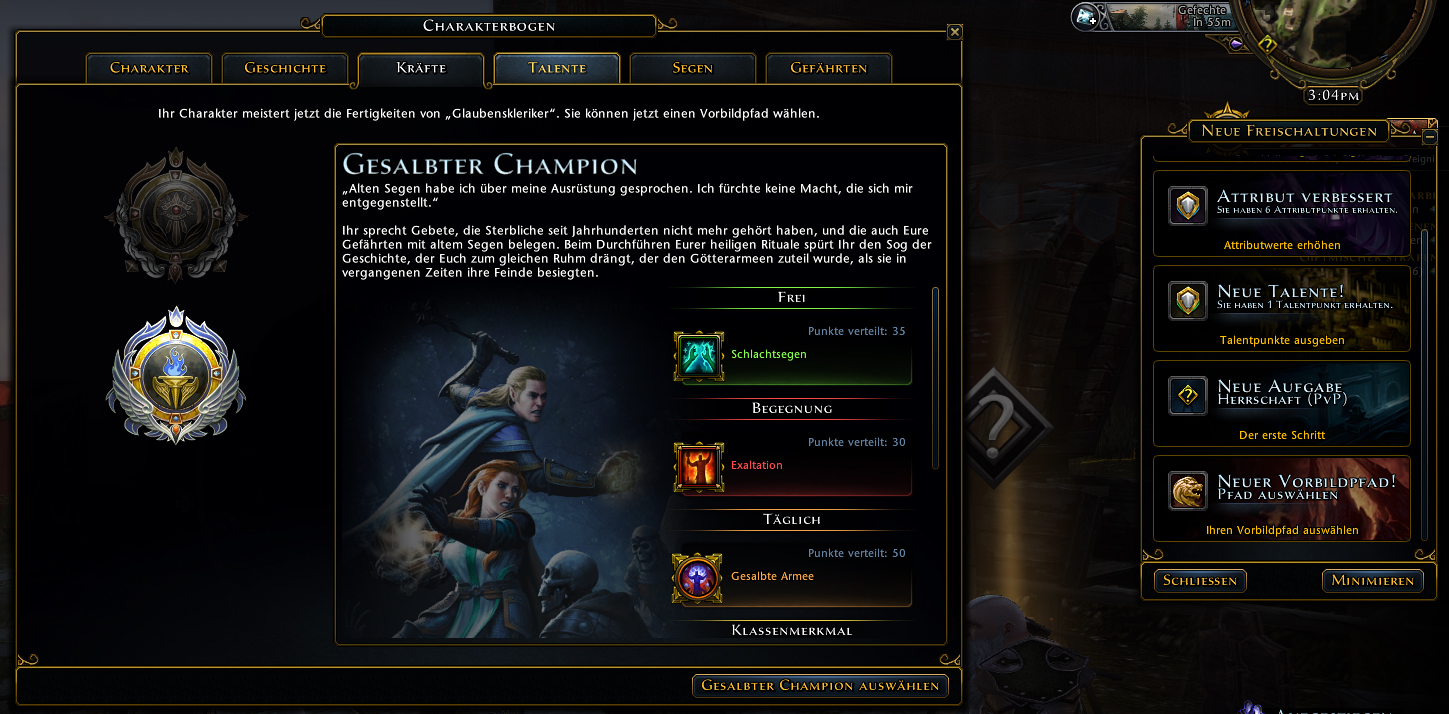Click the Neue Talente shield icon
This screenshot has height=714, width=1449.
1188,300
